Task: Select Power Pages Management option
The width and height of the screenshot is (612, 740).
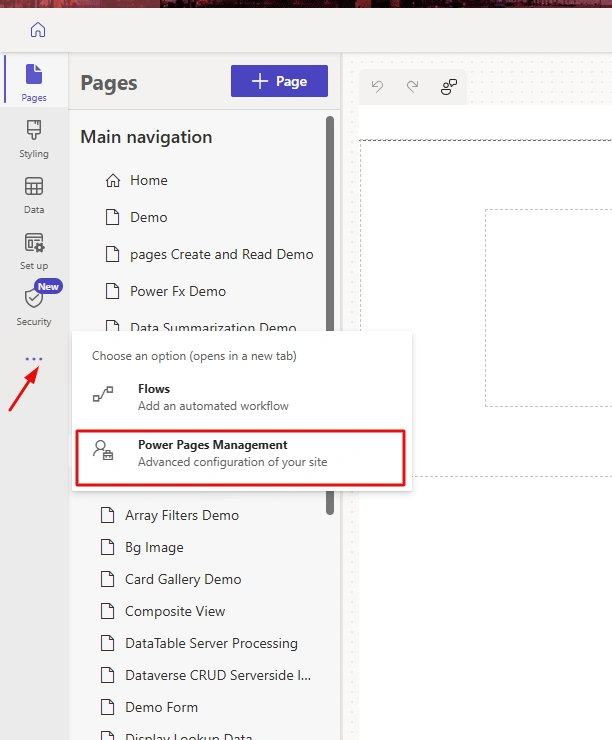Action: click(241, 457)
